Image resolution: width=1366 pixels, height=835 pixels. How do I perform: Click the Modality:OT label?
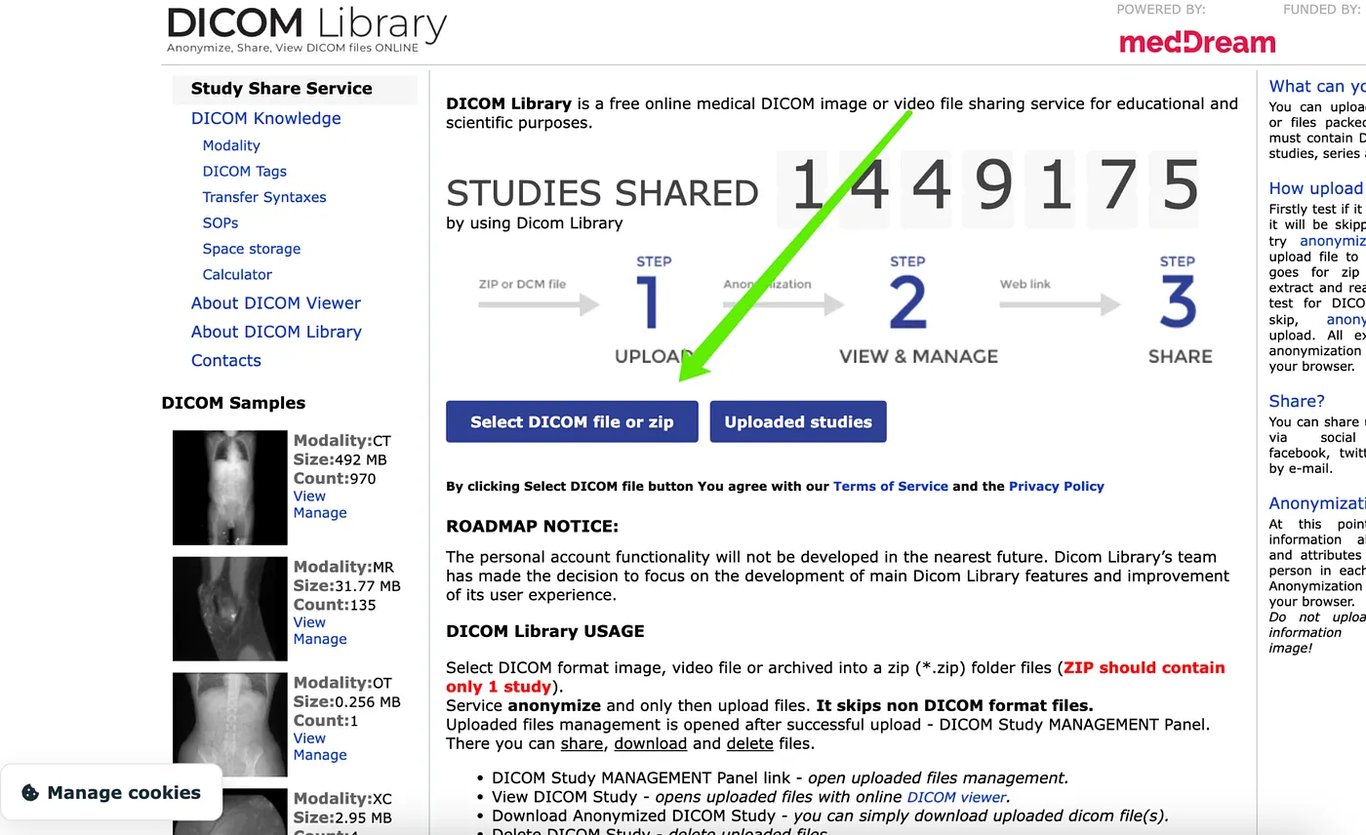[343, 683]
